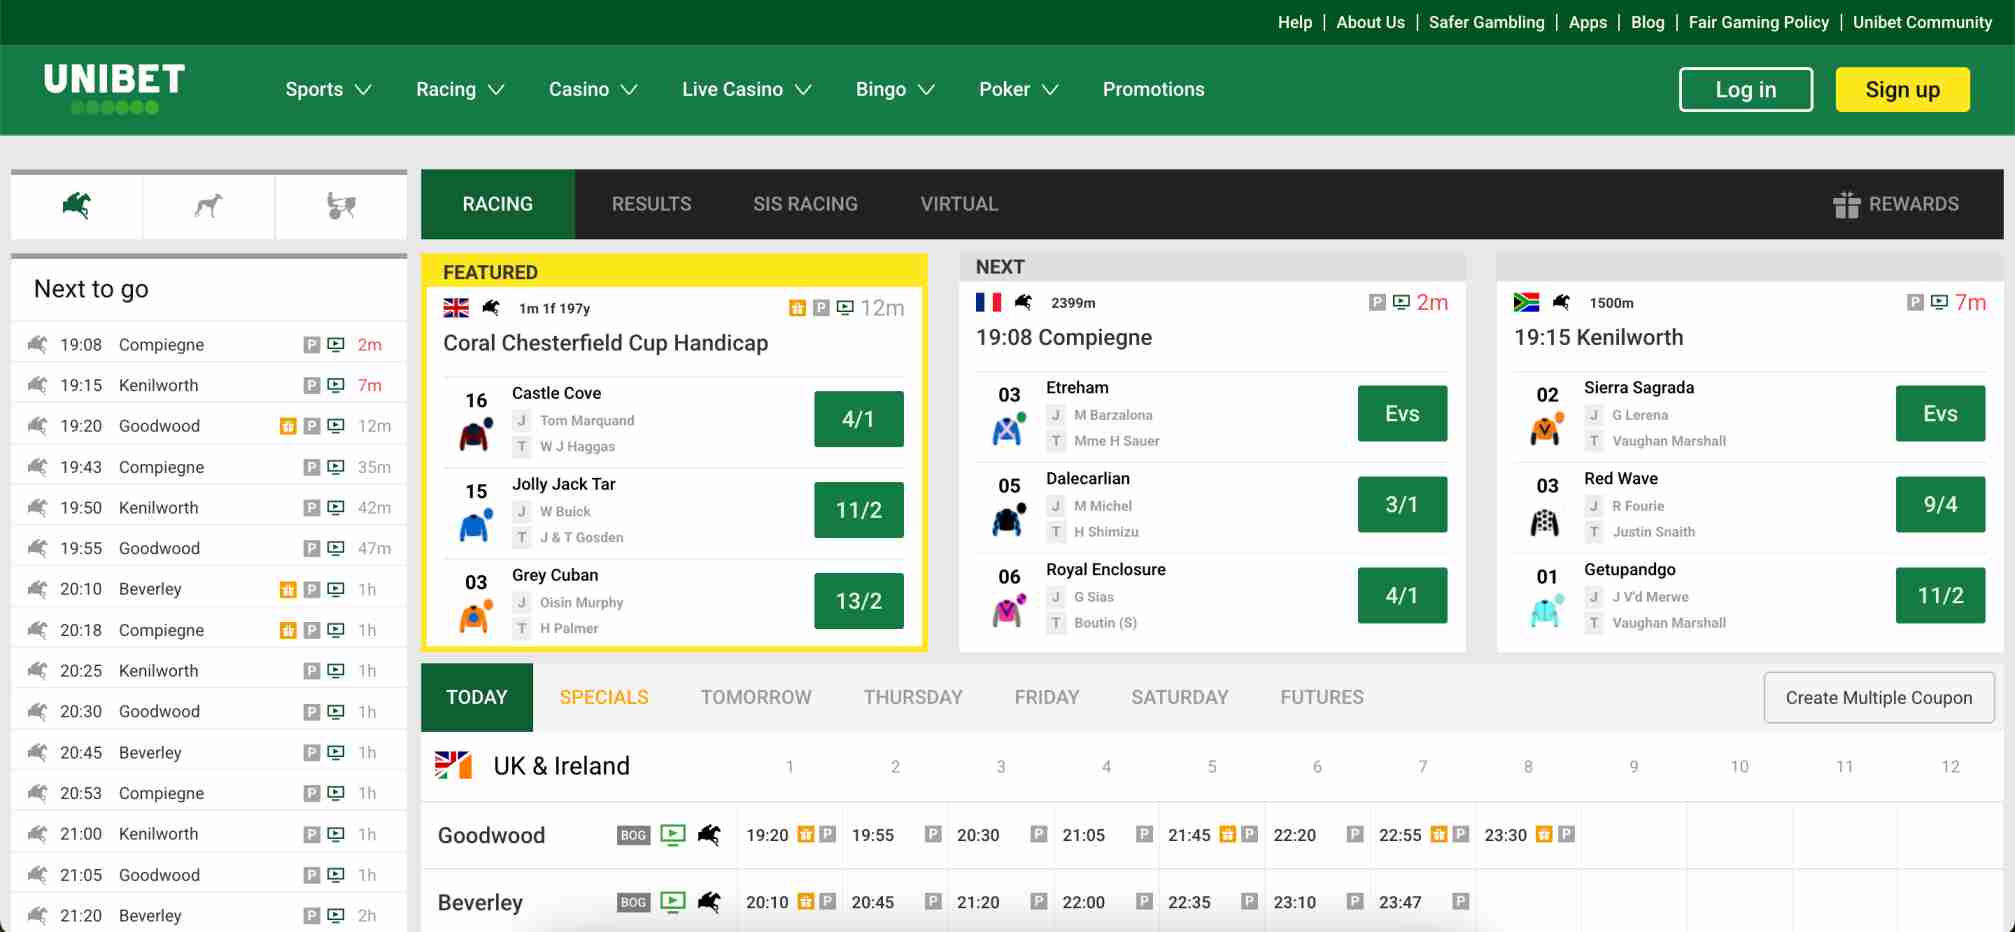
Task: Open the Unibet Community link
Action: [x=1922, y=22]
